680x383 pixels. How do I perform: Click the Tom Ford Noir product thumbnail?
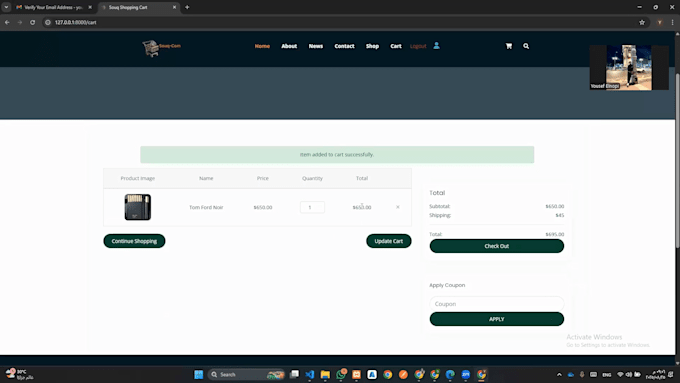point(137,207)
